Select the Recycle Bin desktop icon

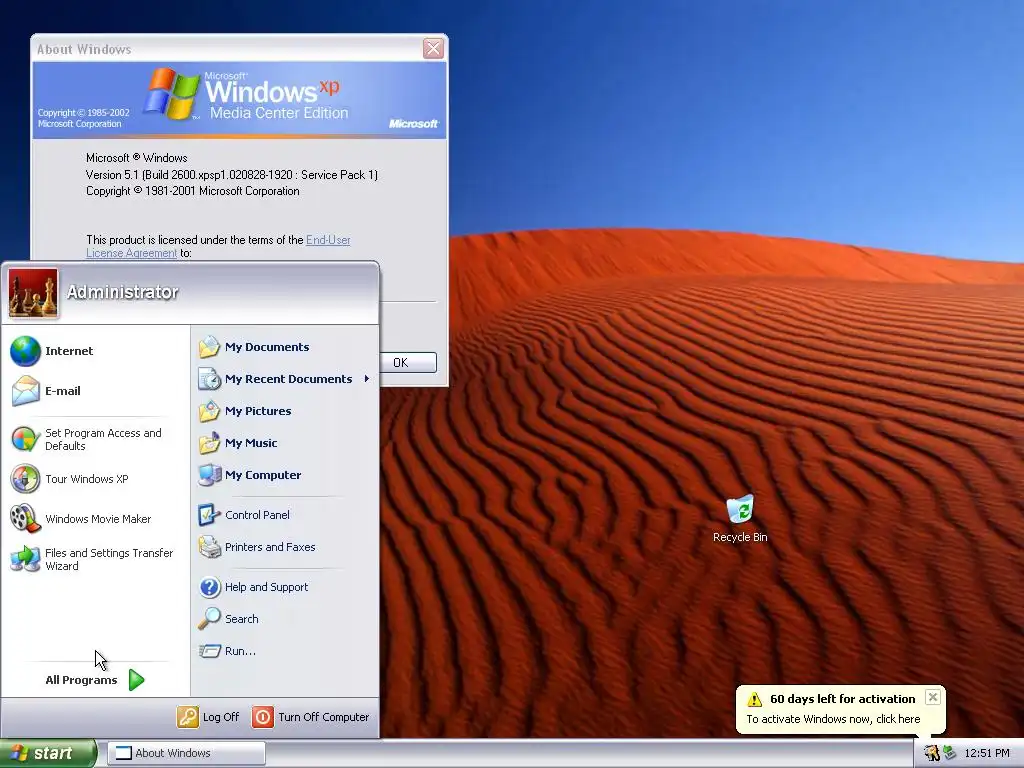point(740,509)
